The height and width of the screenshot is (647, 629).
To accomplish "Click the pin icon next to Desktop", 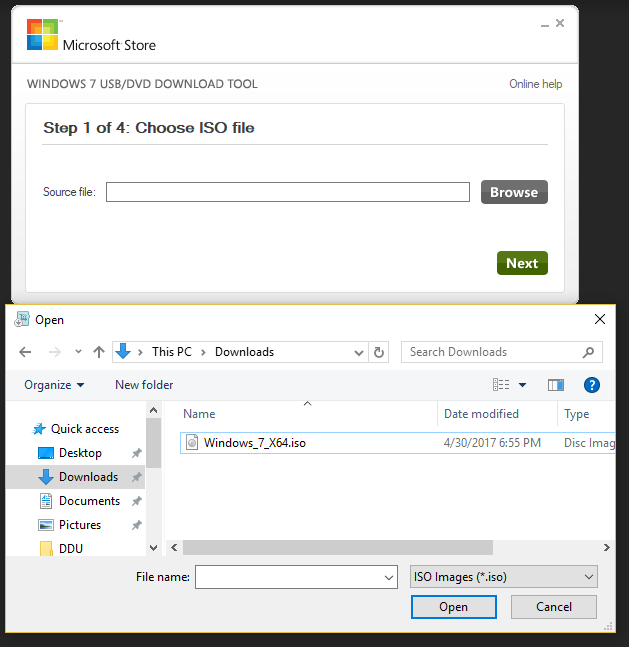I will [x=137, y=453].
